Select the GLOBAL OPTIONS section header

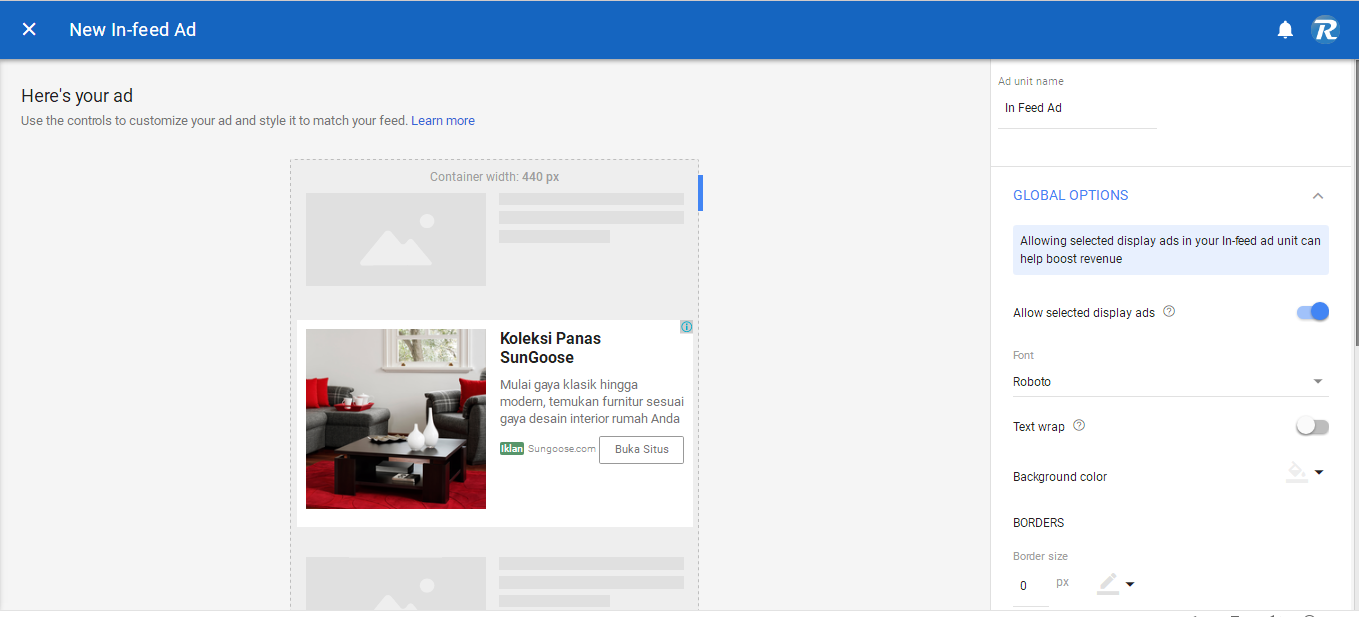[1070, 195]
